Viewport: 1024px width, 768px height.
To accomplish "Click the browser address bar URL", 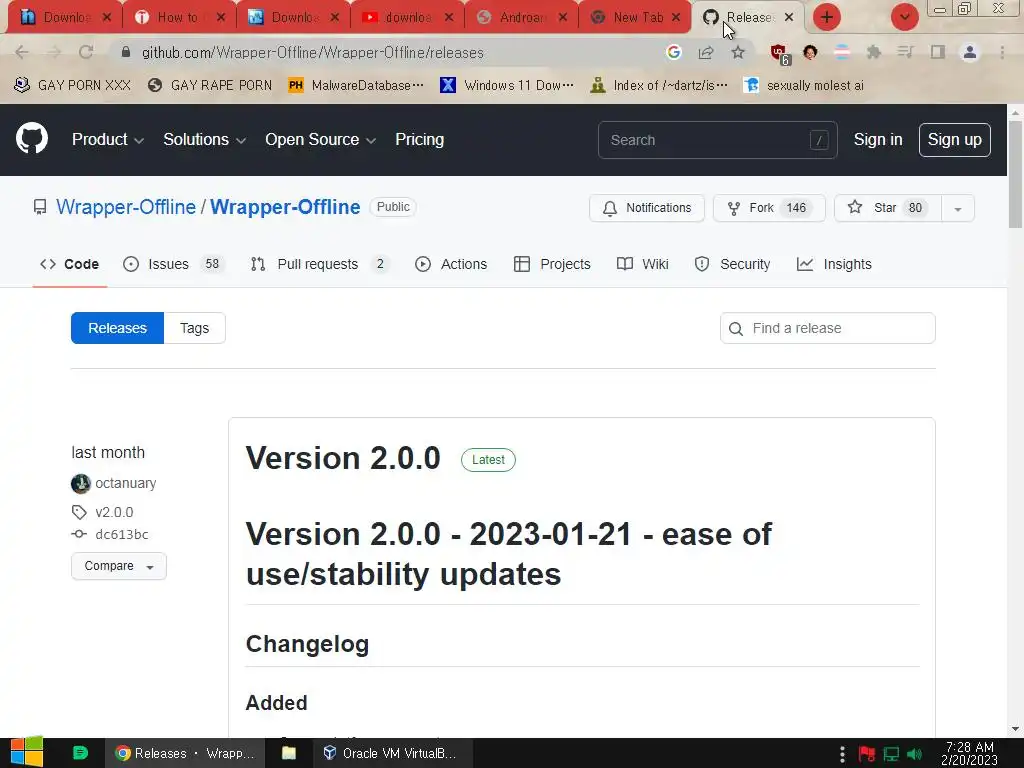I will [x=312, y=53].
